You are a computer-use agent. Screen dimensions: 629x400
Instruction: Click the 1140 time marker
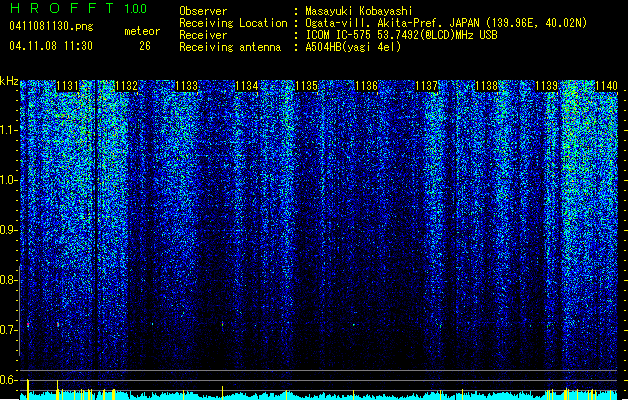tap(606, 86)
